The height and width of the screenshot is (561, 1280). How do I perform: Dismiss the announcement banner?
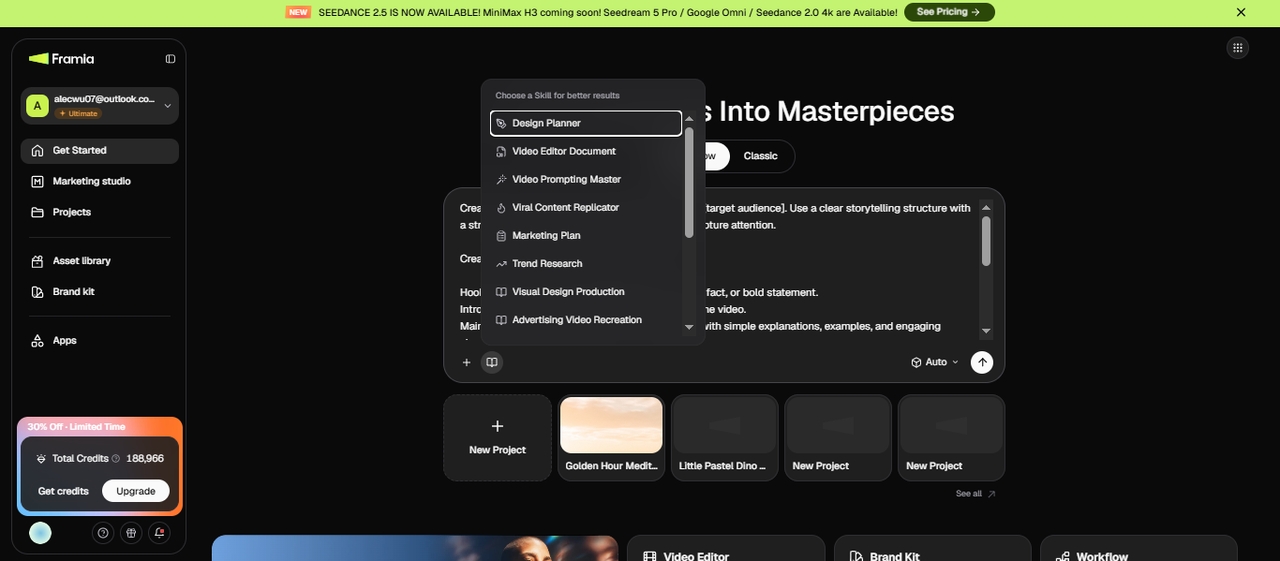click(1241, 12)
